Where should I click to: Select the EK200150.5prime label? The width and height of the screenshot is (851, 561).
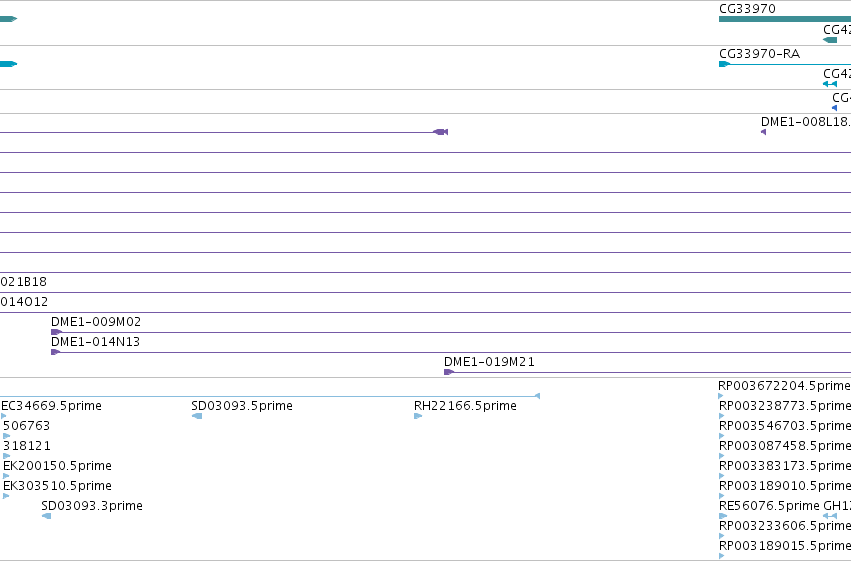[58, 466]
